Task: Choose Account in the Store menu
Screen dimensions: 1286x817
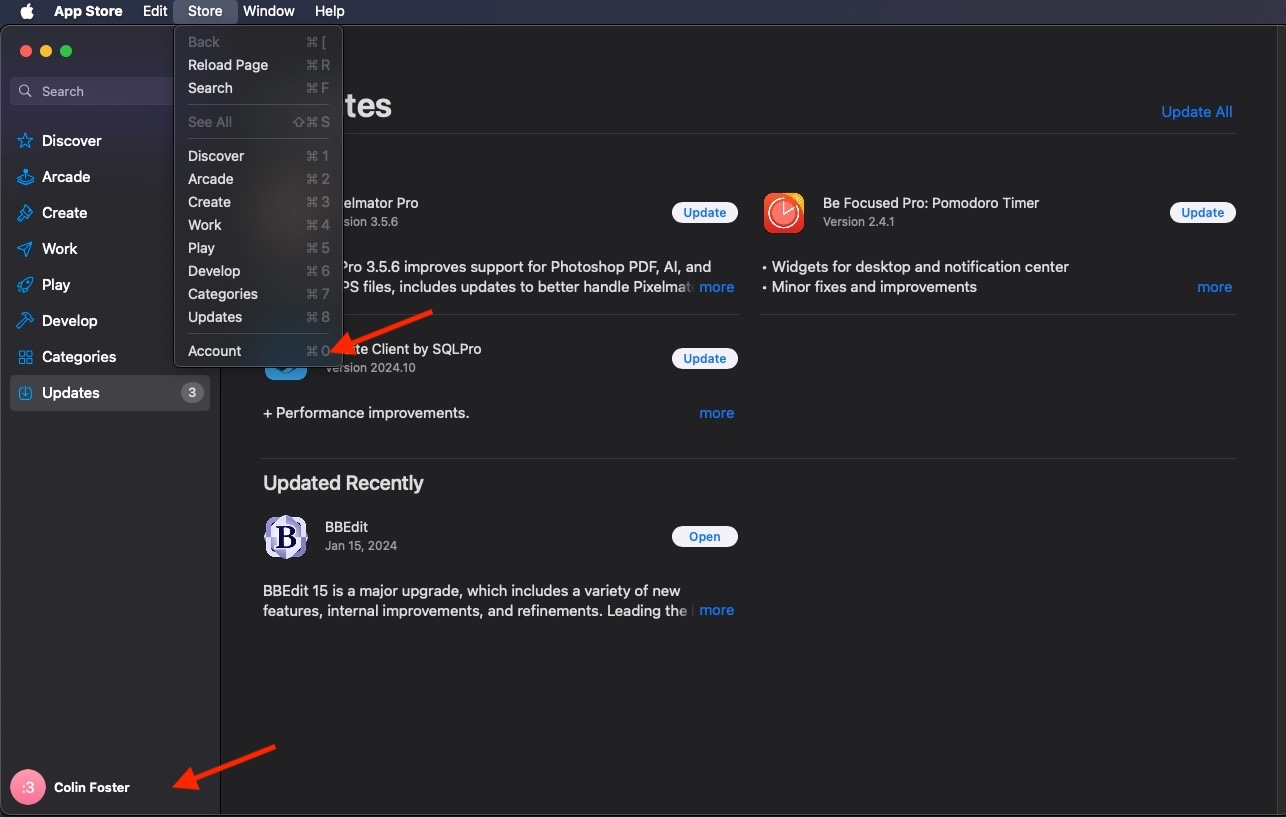Action: click(259, 351)
